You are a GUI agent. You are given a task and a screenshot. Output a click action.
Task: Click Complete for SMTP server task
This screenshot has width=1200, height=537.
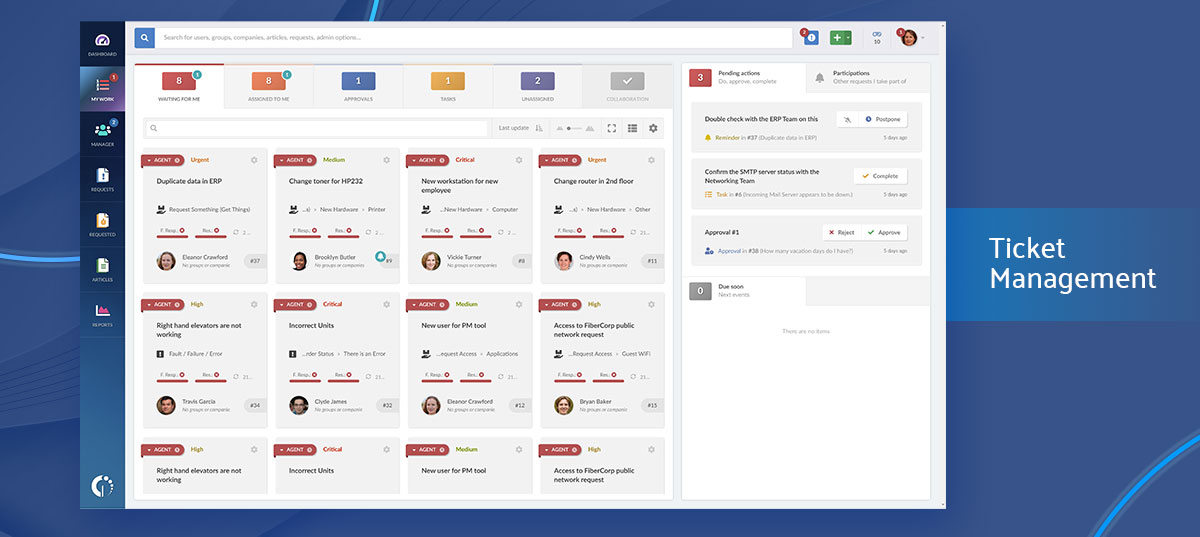[880, 176]
